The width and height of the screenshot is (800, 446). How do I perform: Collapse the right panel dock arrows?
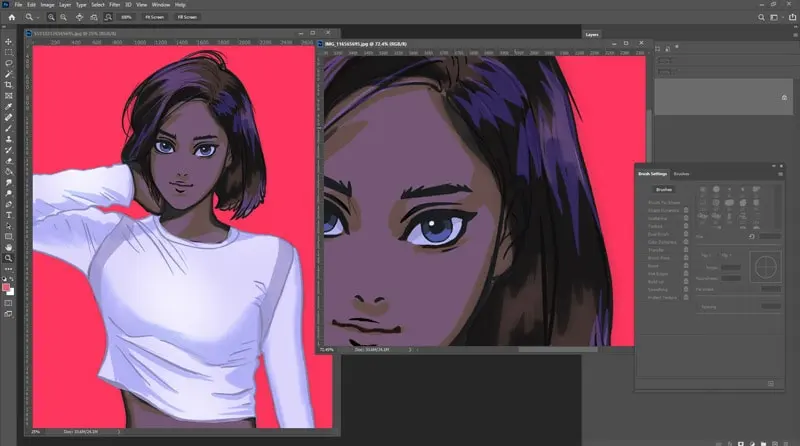pyautogui.click(x=796, y=28)
